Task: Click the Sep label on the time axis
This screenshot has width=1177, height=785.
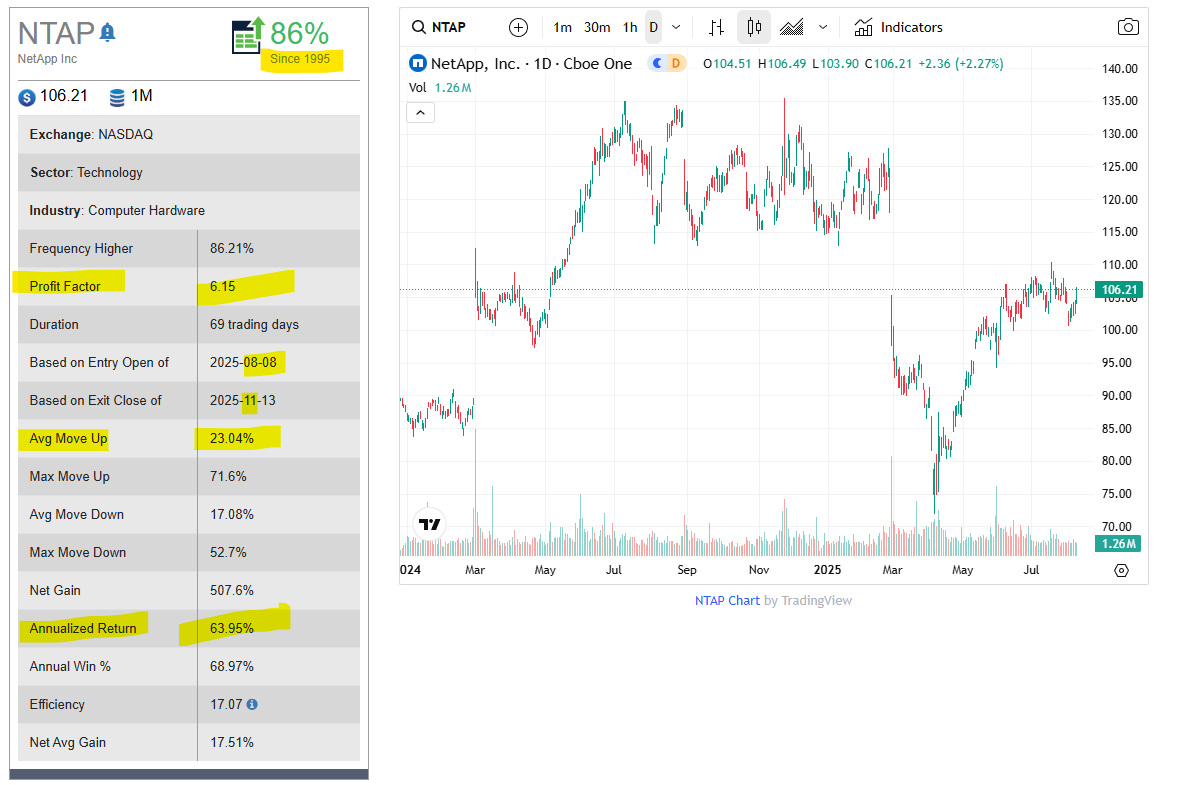Action: (x=687, y=570)
